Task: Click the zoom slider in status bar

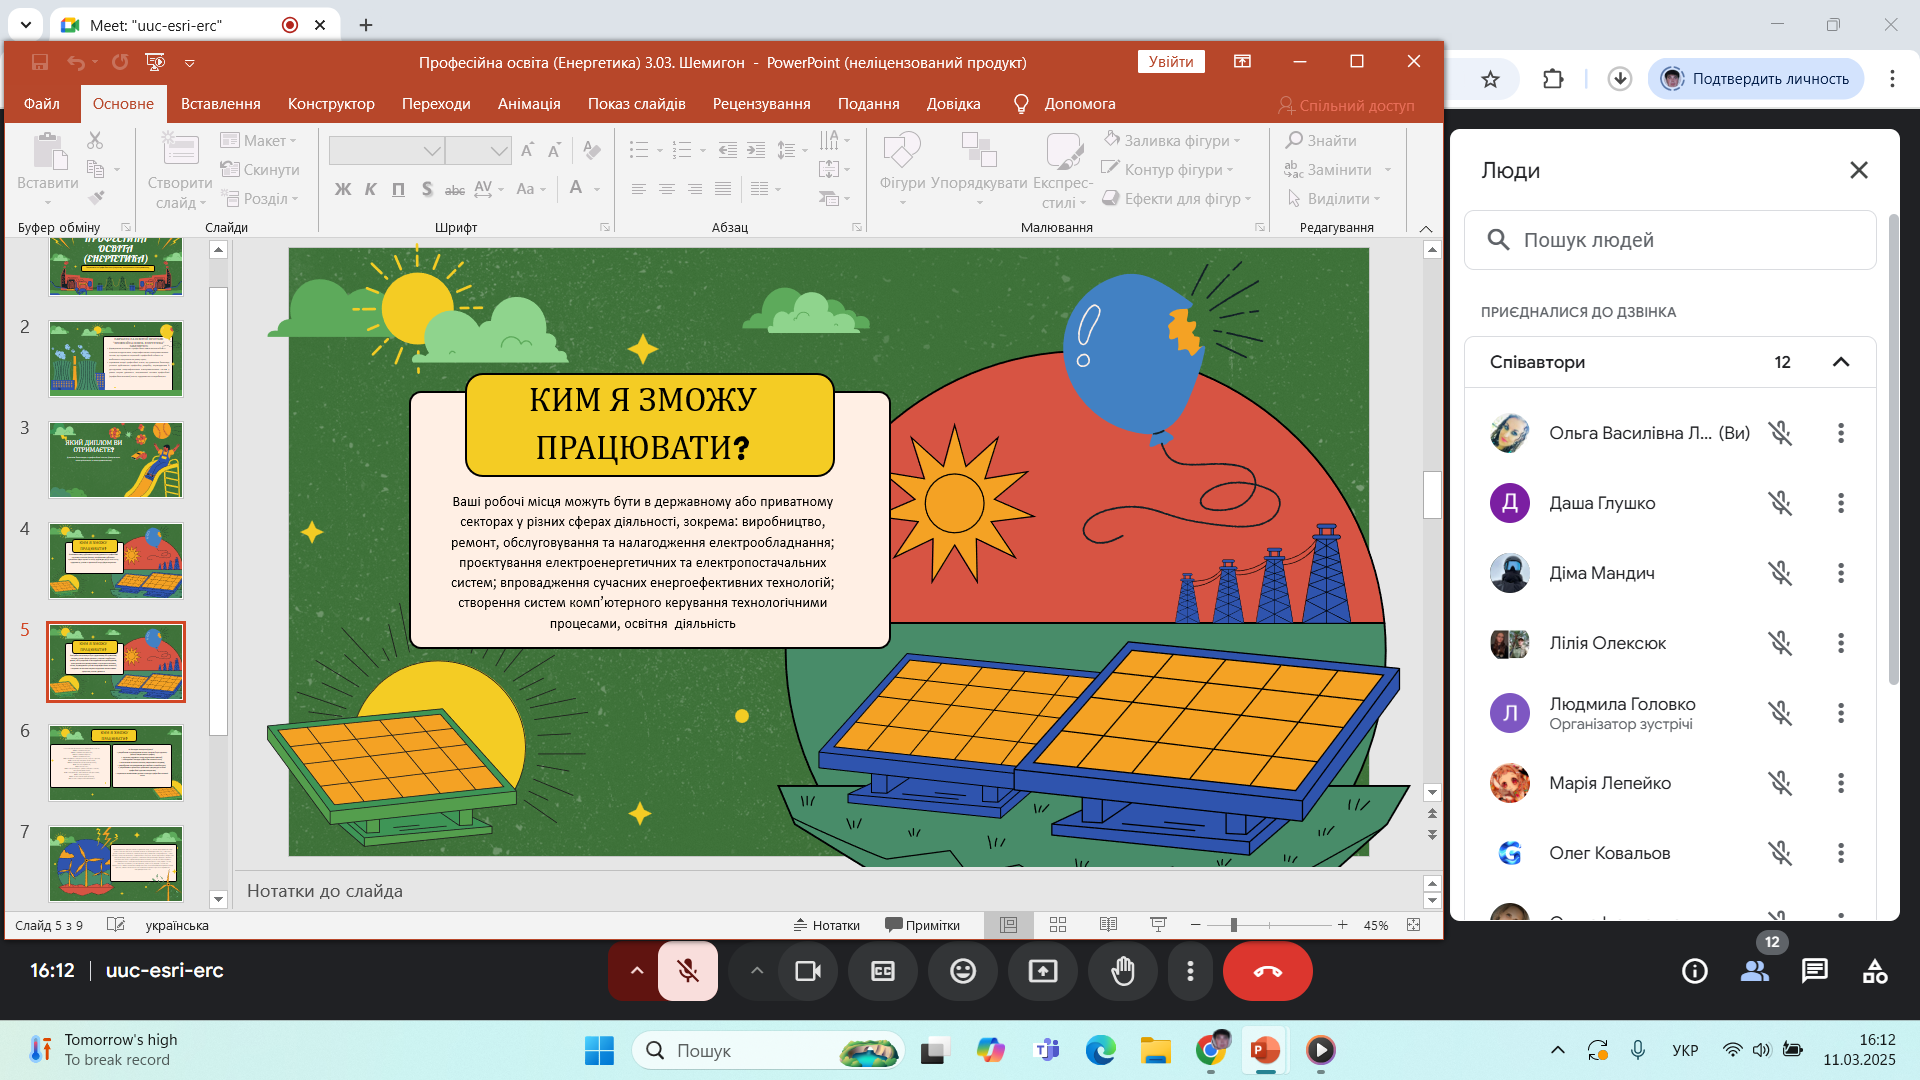Action: pyautogui.click(x=1269, y=925)
